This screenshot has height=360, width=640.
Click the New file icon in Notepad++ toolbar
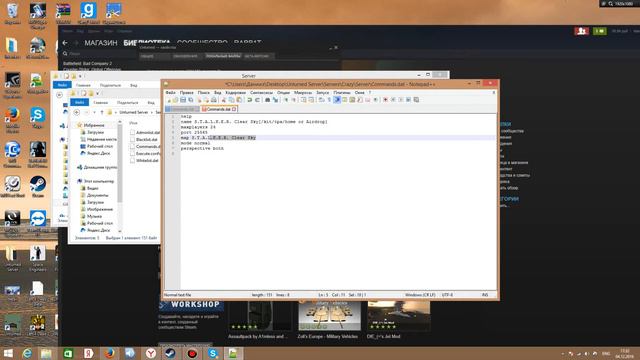pyautogui.click(x=169, y=100)
